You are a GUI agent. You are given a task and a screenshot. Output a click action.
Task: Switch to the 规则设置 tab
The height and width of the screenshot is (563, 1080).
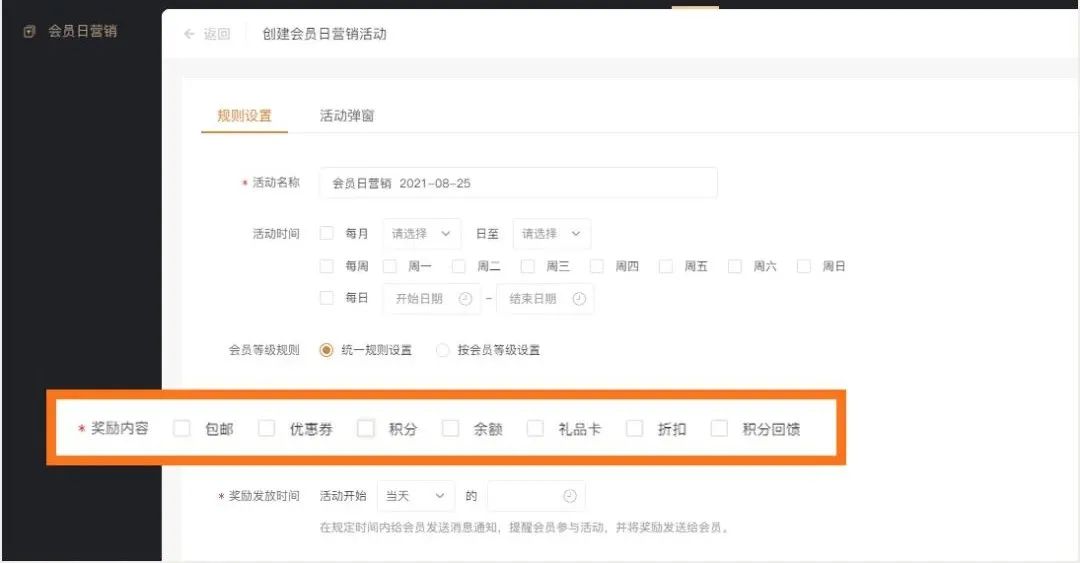click(245, 116)
